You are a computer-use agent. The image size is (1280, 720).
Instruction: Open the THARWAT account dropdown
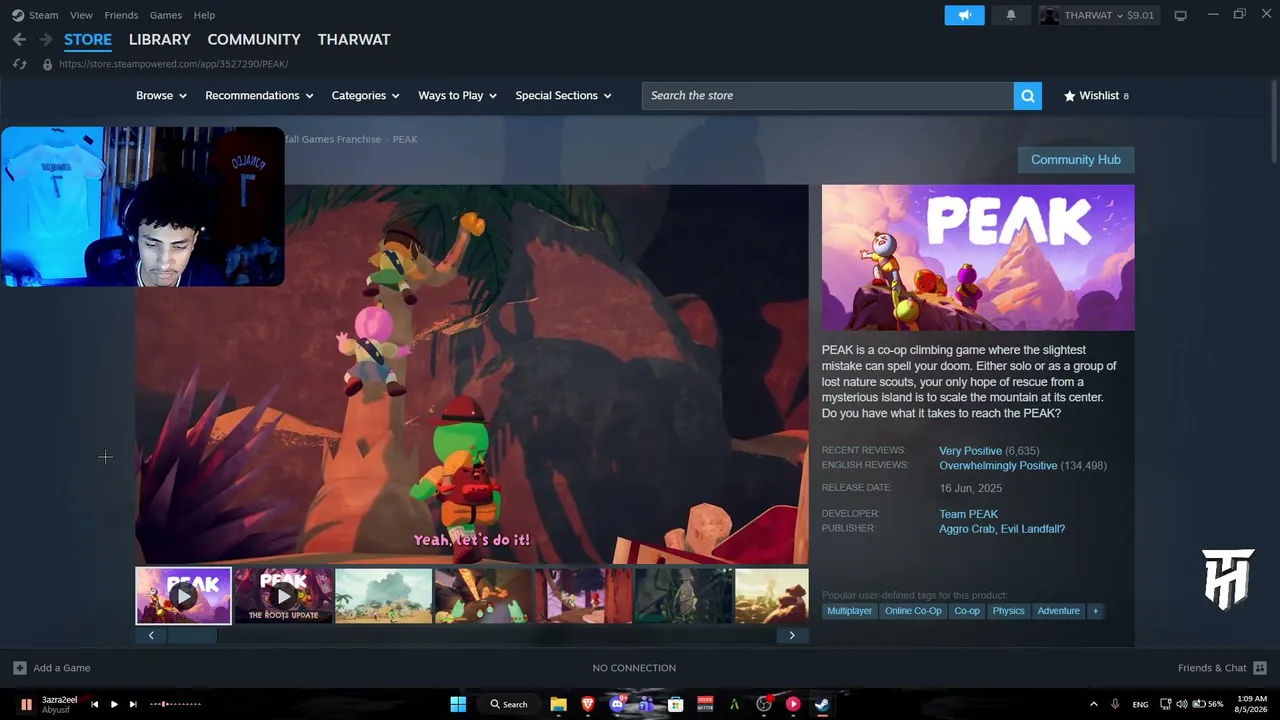[x=1098, y=15]
